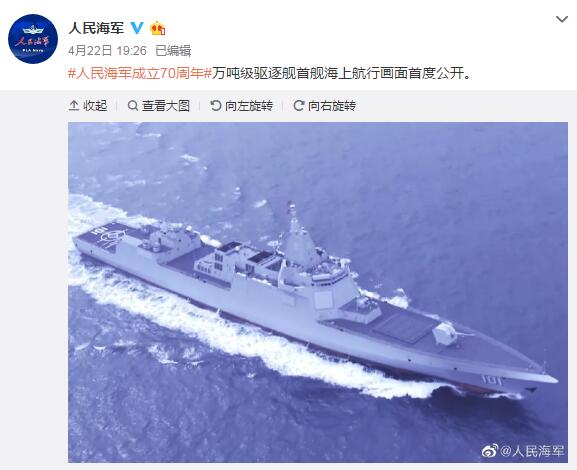The height and width of the screenshot is (470, 577).
Task: View the large image via 查看大图
Action: click(x=159, y=106)
